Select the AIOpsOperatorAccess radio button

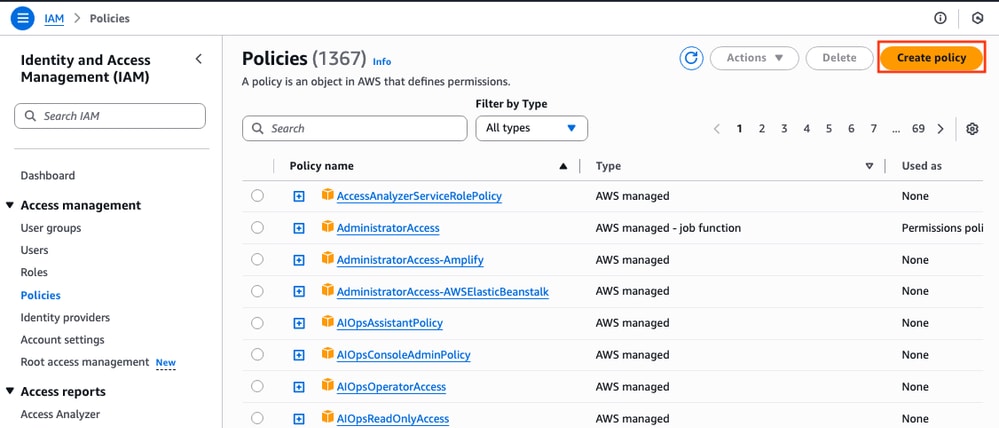[257, 387]
